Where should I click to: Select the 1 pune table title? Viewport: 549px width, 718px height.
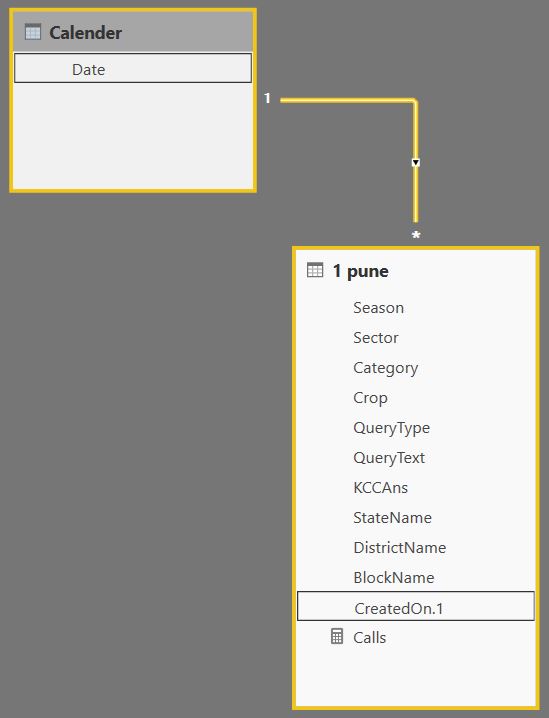[361, 271]
